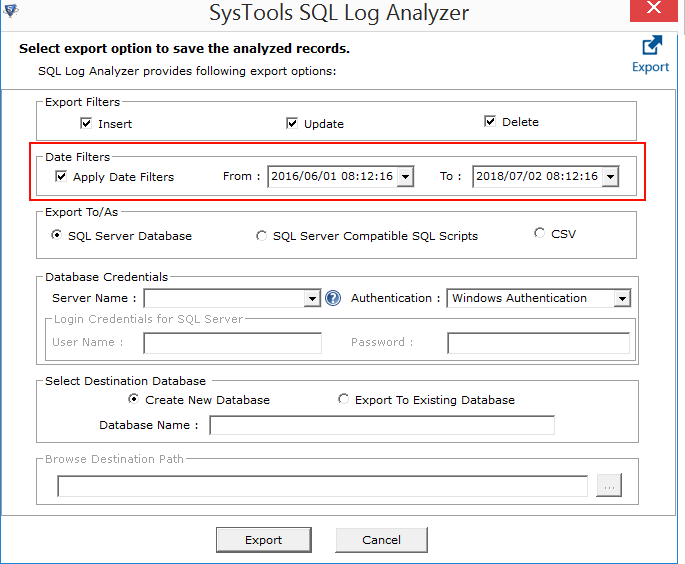Close the SQL Log Analyzer dialog
685x564 pixels.
coord(654,8)
